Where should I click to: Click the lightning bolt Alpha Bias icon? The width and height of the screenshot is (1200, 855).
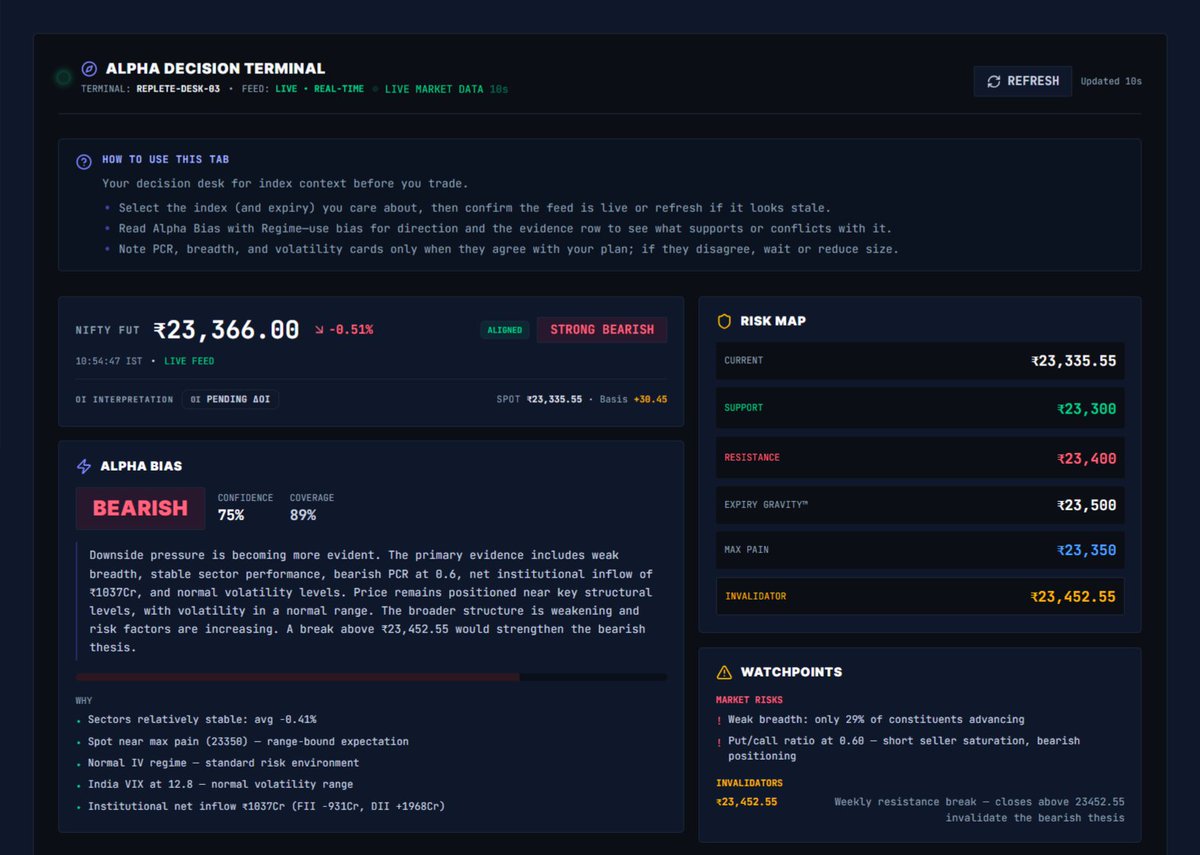pos(84,466)
